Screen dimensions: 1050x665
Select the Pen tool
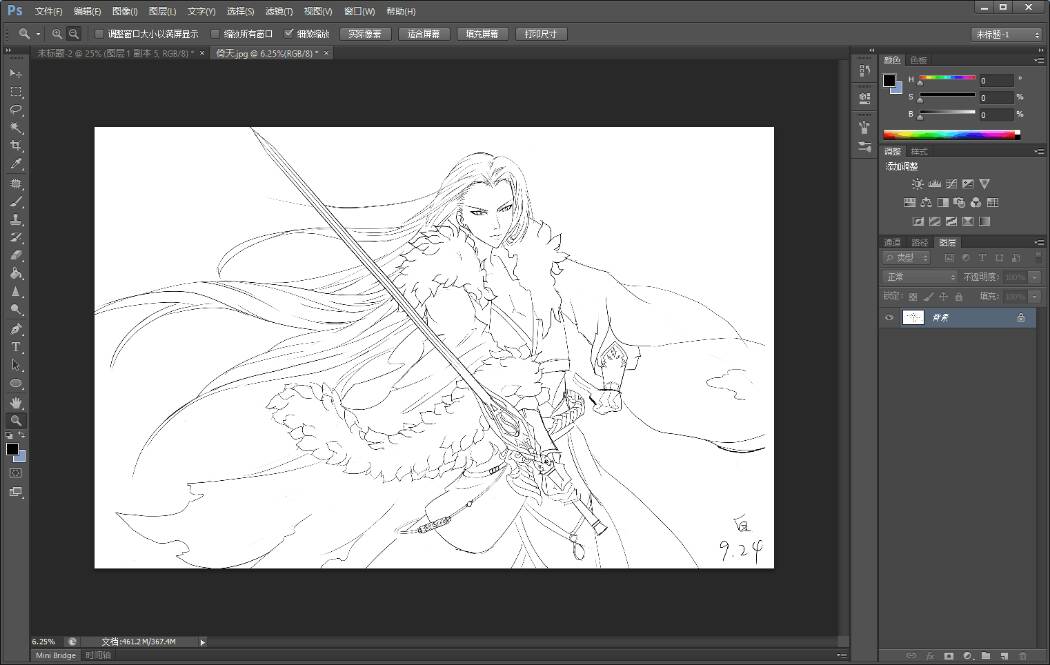click(16, 329)
